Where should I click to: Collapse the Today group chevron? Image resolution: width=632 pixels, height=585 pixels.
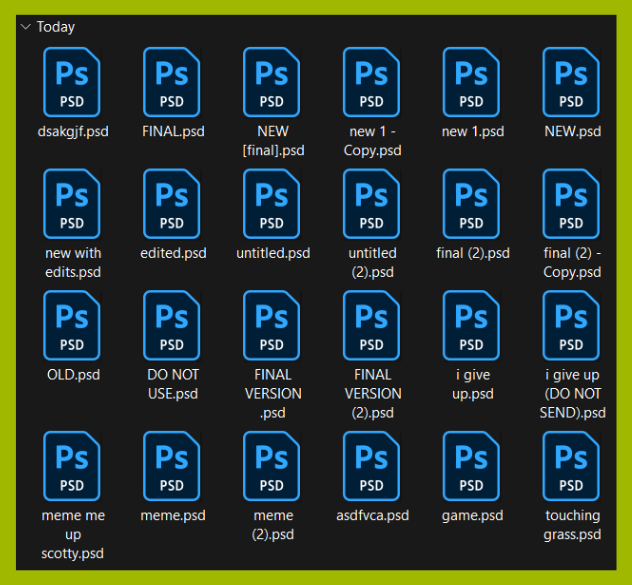26,27
